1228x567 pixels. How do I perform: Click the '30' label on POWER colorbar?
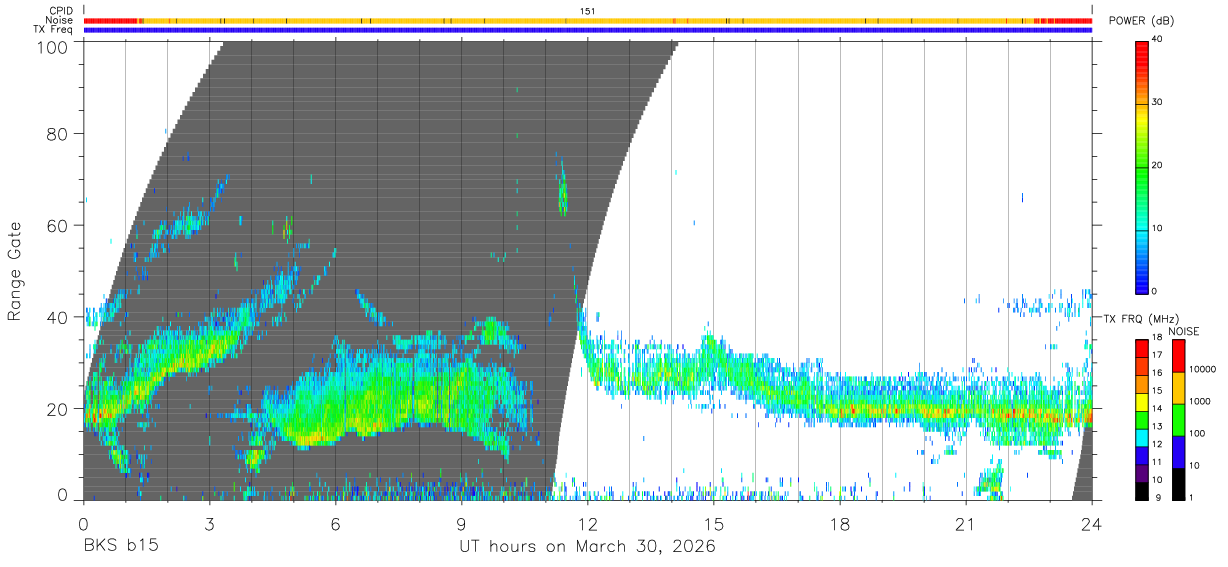[1158, 102]
